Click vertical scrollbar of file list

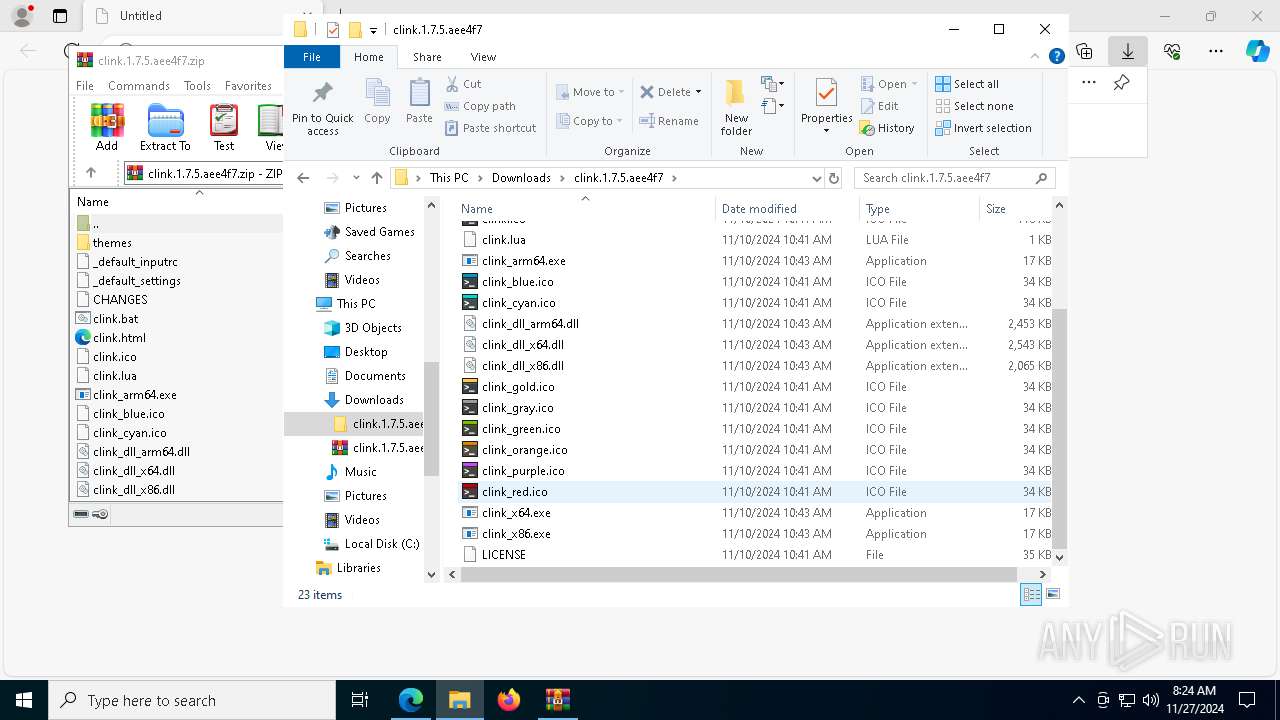[1059, 428]
